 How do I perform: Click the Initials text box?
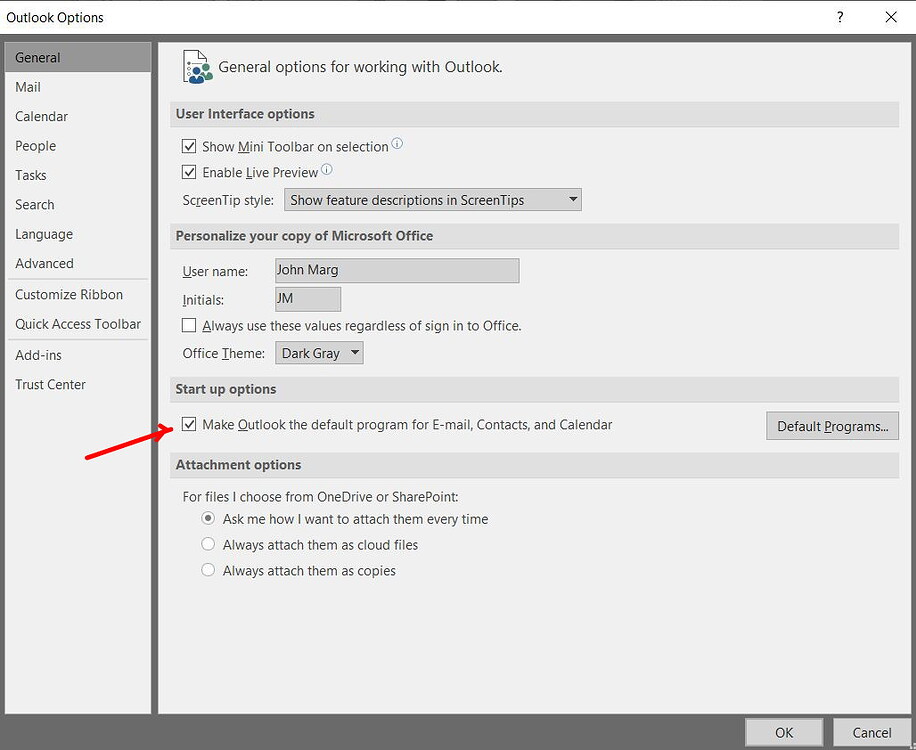(307, 298)
